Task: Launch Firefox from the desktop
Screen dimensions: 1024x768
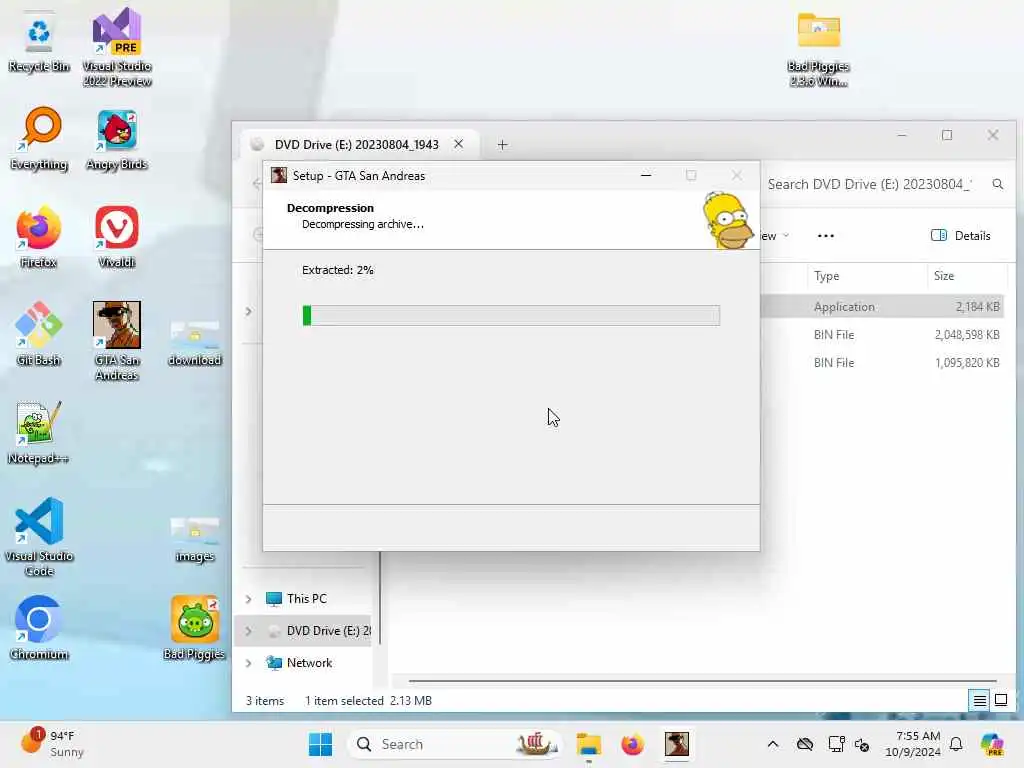Action: click(39, 236)
